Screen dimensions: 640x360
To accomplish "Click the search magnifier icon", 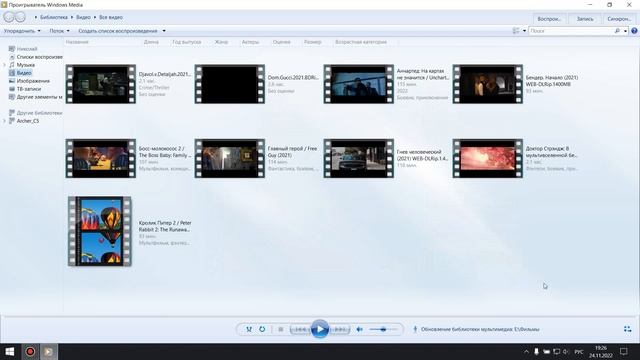I will [617, 31].
